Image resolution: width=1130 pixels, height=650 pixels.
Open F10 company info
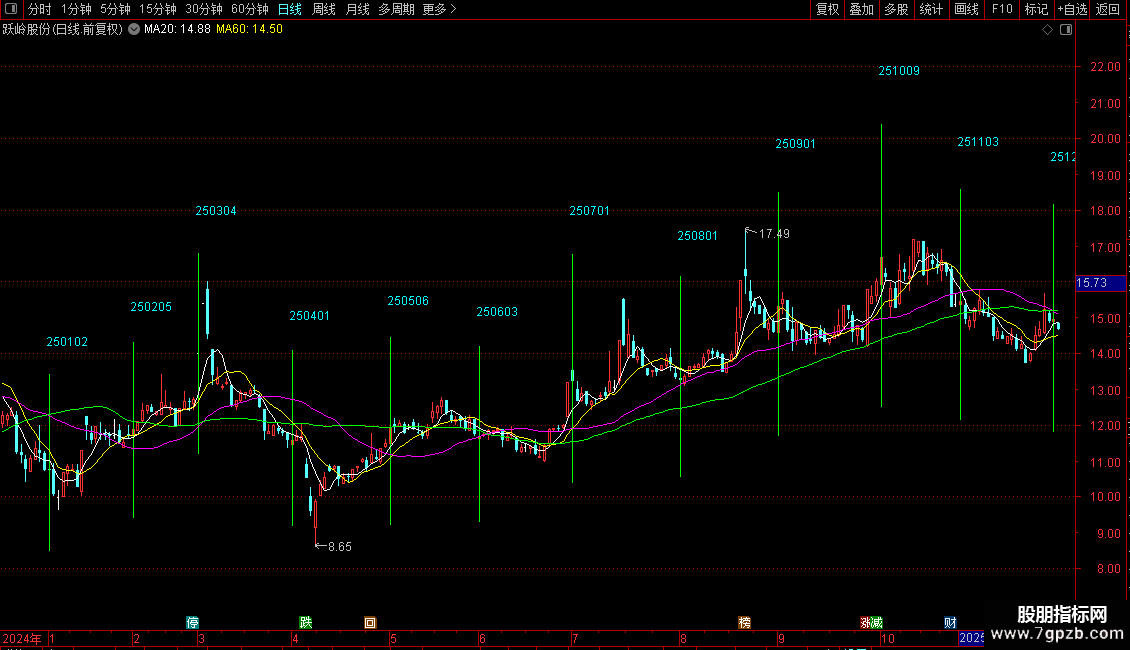click(1002, 9)
